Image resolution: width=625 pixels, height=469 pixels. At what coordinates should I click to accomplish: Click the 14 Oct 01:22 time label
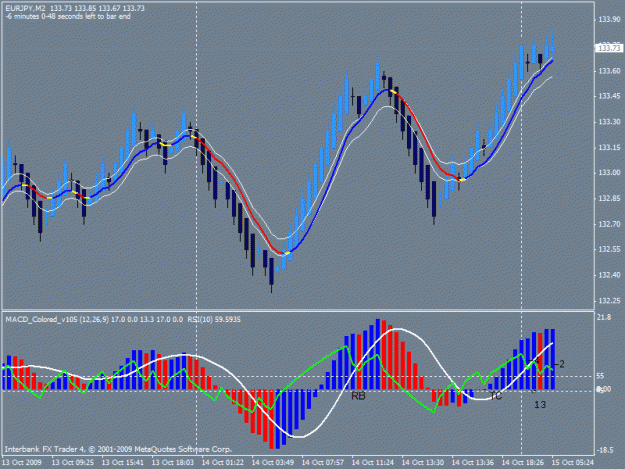[223, 463]
